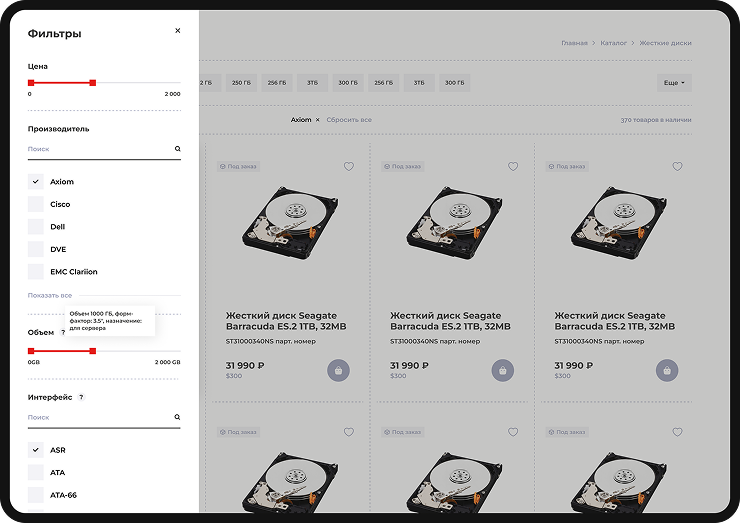Add first product to cart
Viewport: 740px width, 523px height.
(338, 371)
